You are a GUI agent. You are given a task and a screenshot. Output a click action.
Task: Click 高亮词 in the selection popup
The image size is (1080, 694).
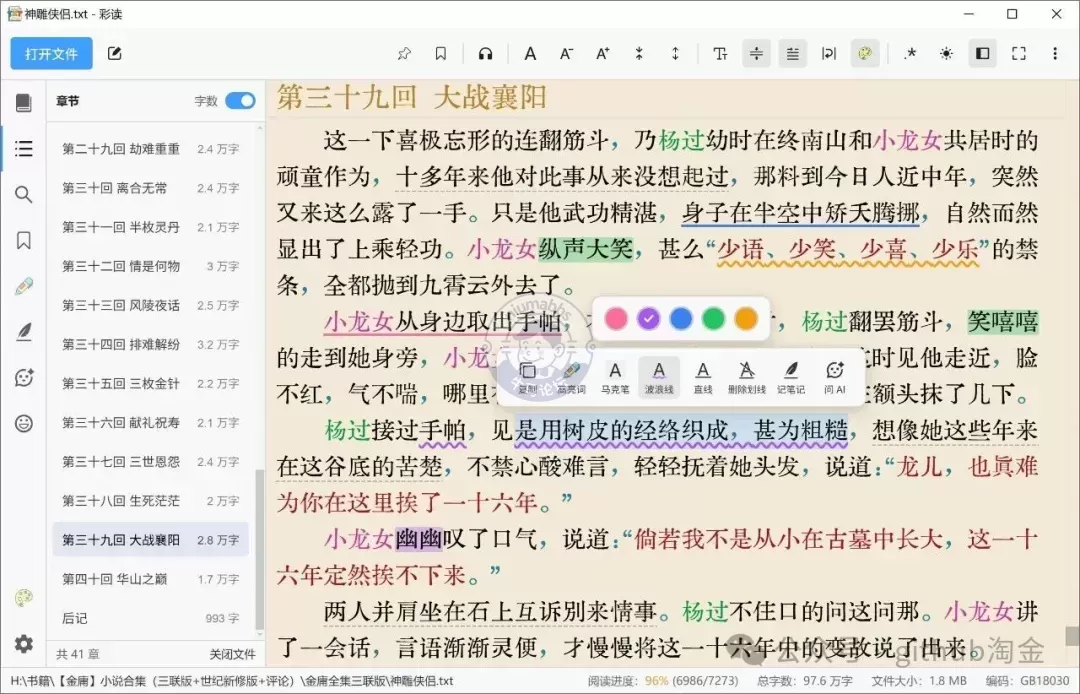(x=571, y=377)
